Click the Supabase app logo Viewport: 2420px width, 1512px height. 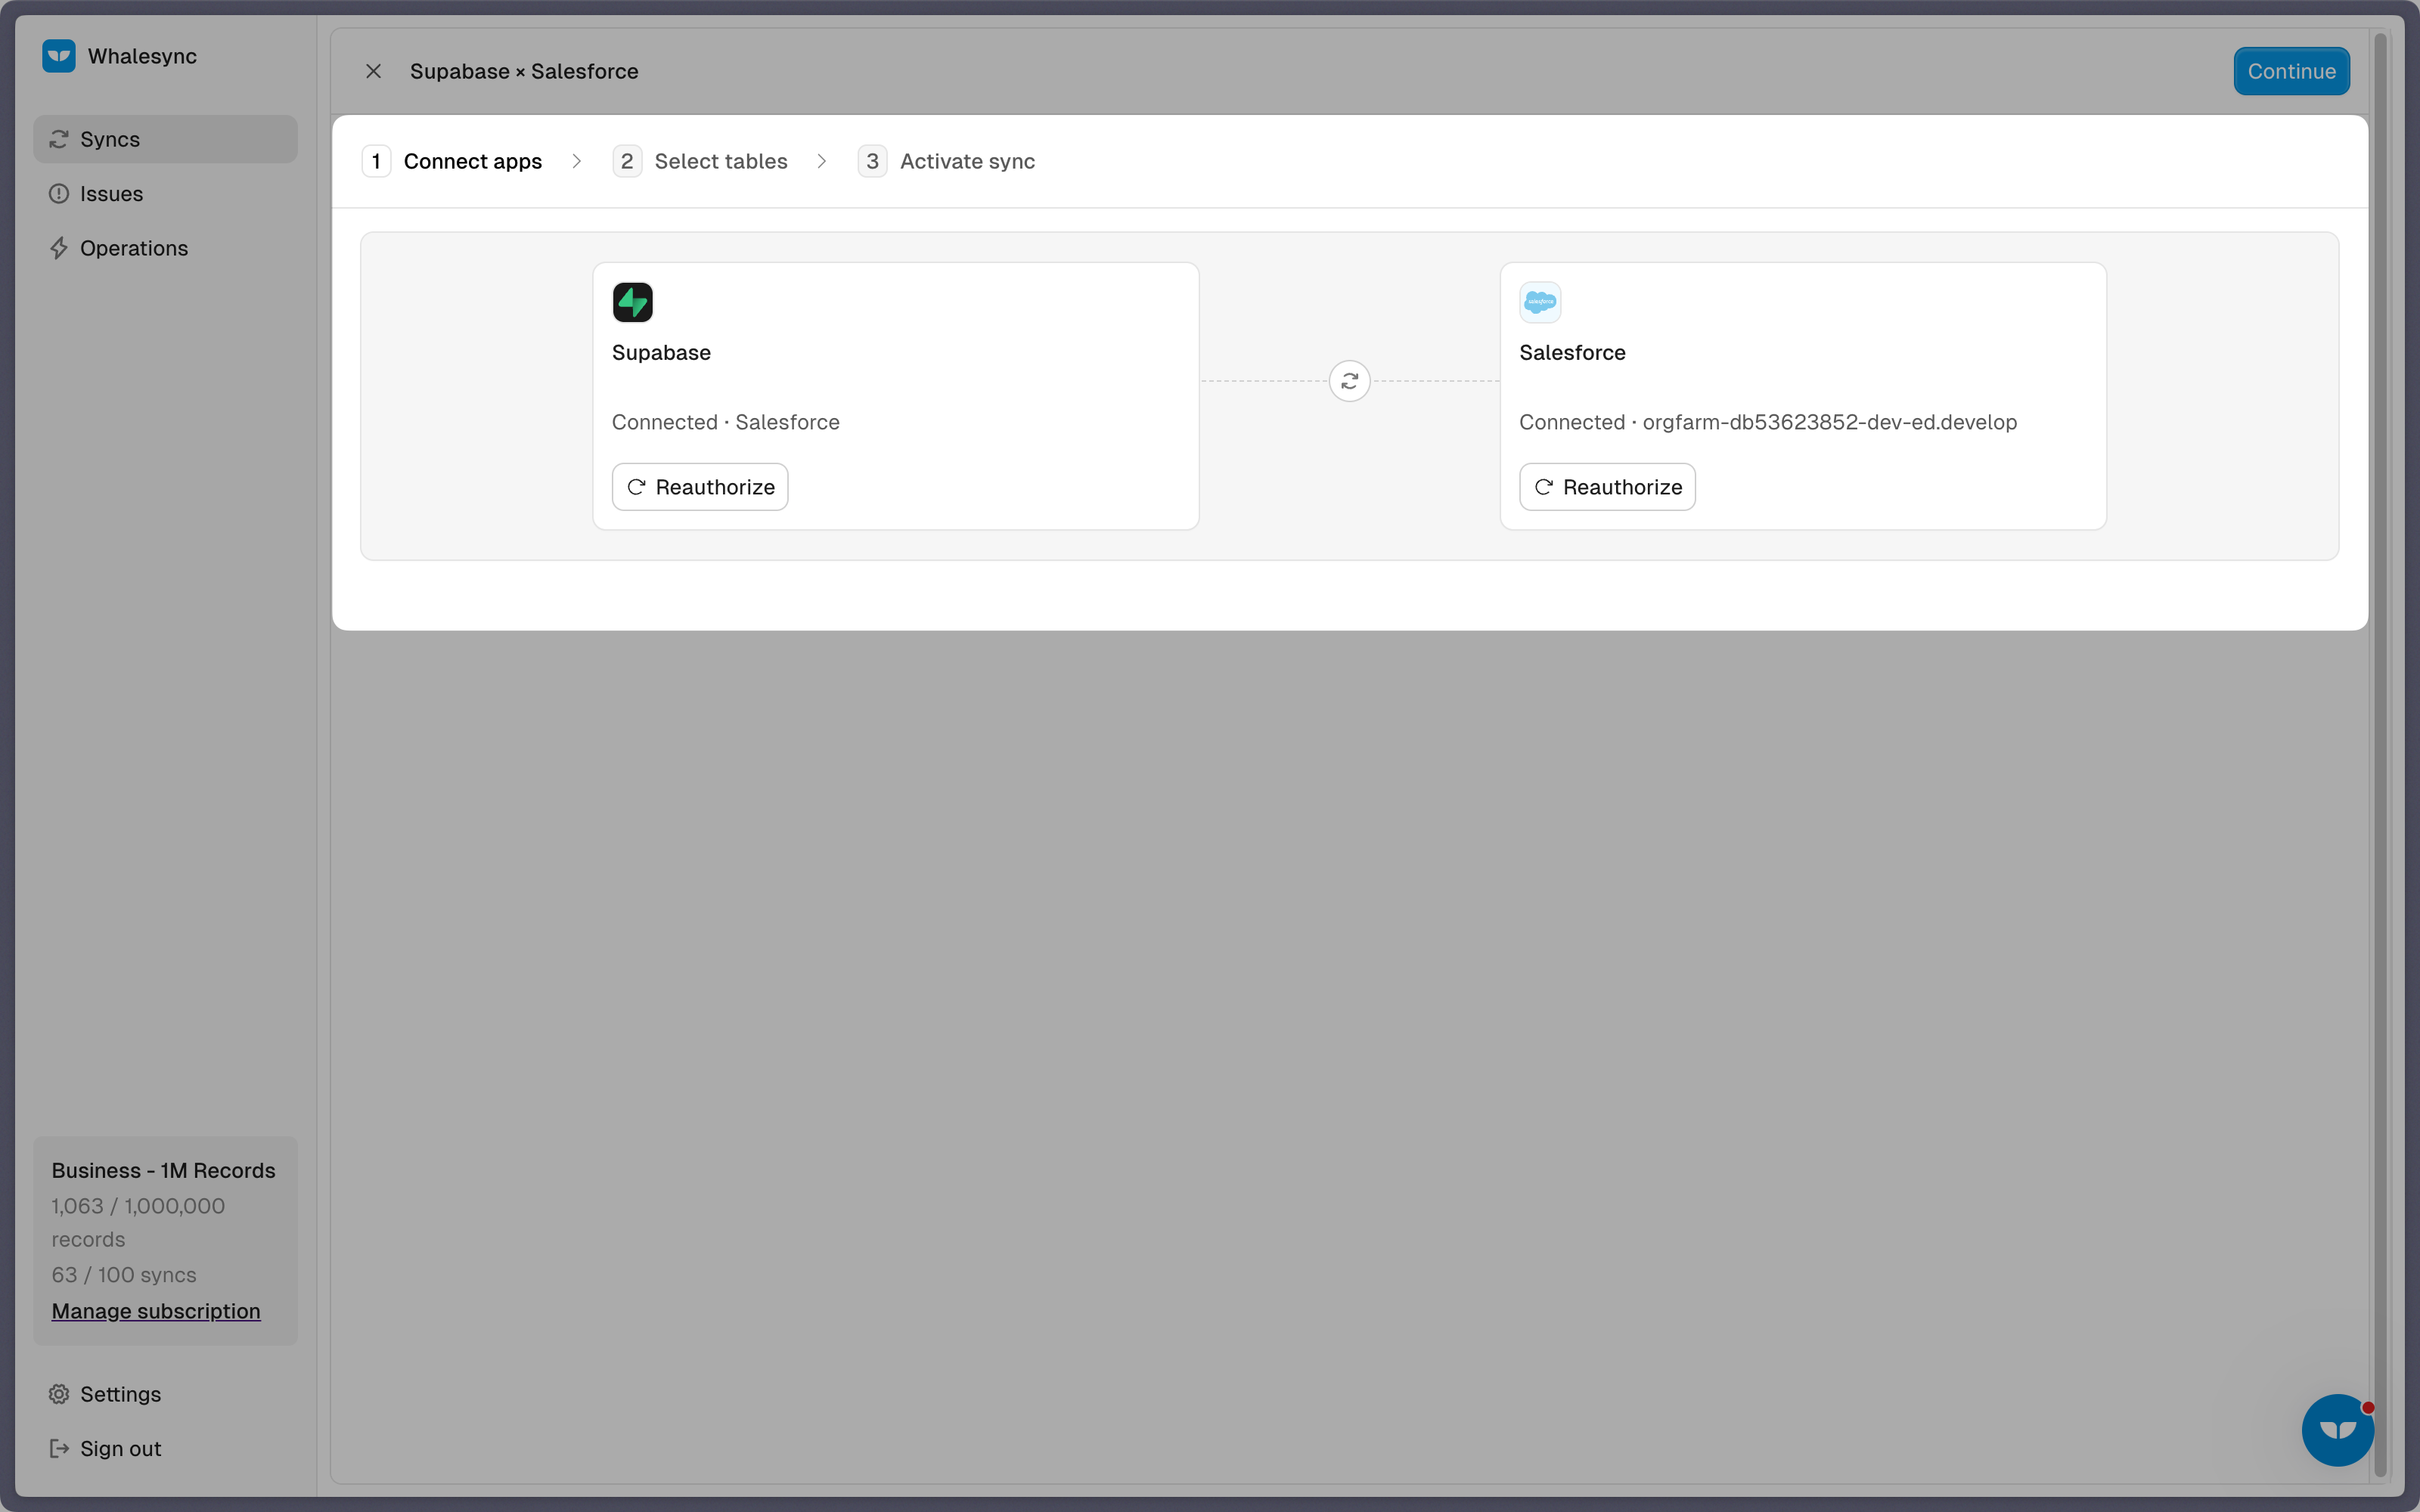[633, 302]
